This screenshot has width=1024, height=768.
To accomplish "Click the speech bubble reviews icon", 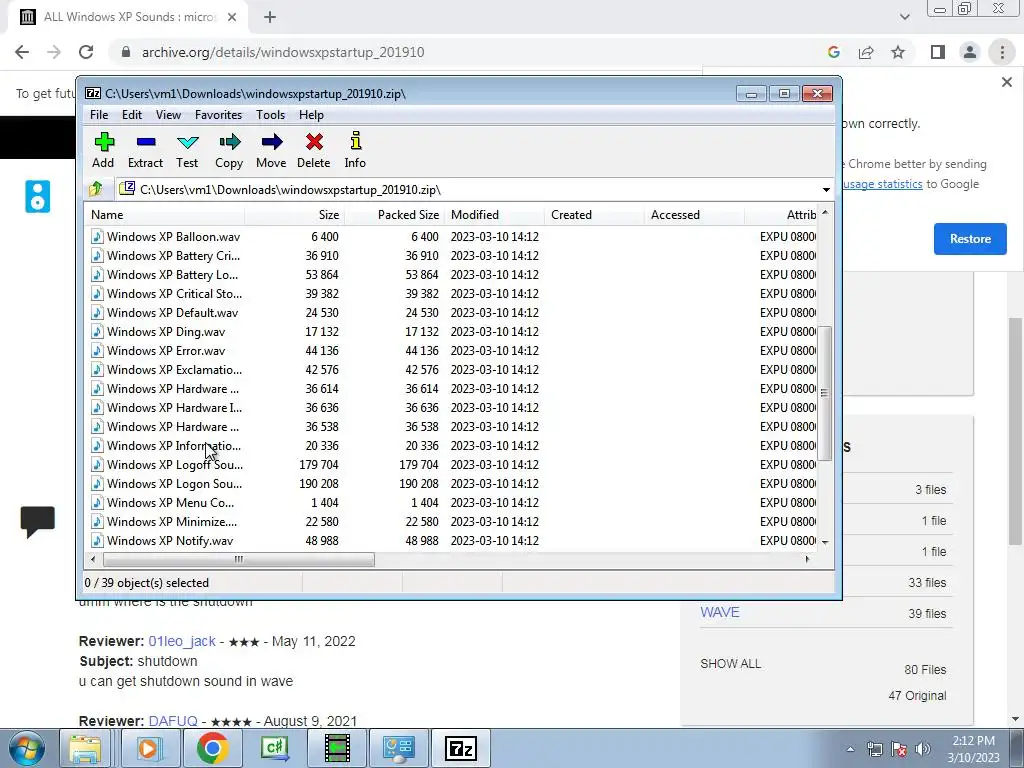I will point(37,521).
